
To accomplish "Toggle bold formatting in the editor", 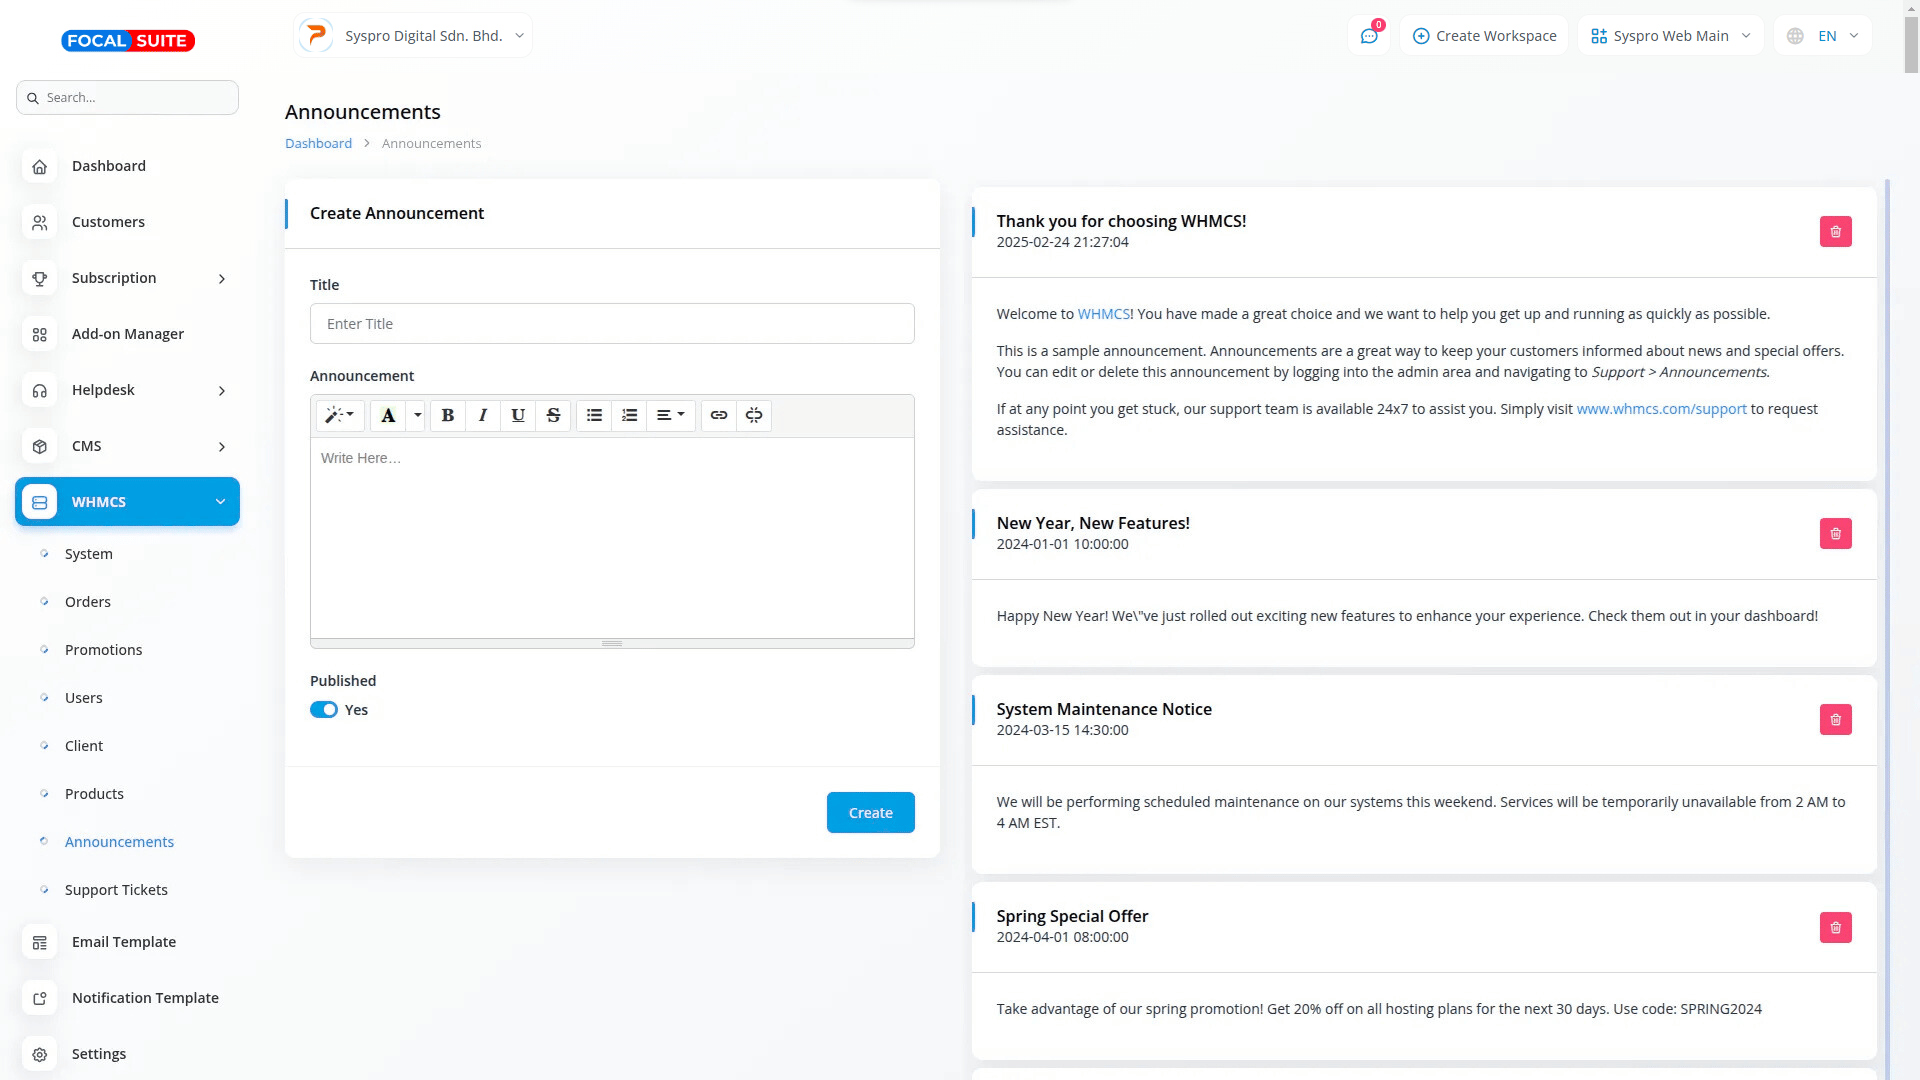I will tap(448, 415).
